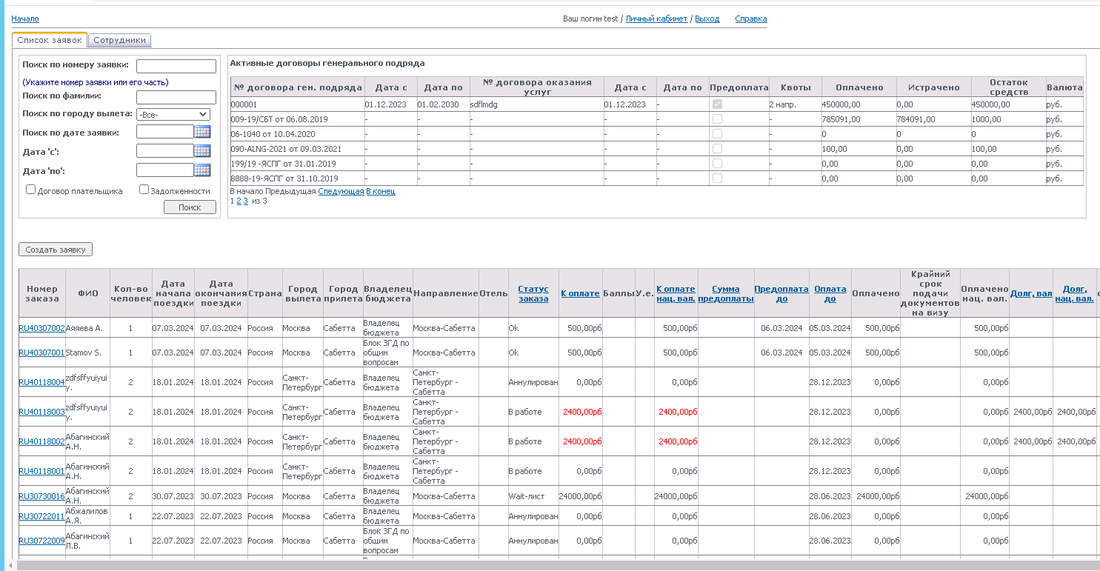
Task: Switch to the 'Сотрудники' tab
Action: click(x=120, y=40)
